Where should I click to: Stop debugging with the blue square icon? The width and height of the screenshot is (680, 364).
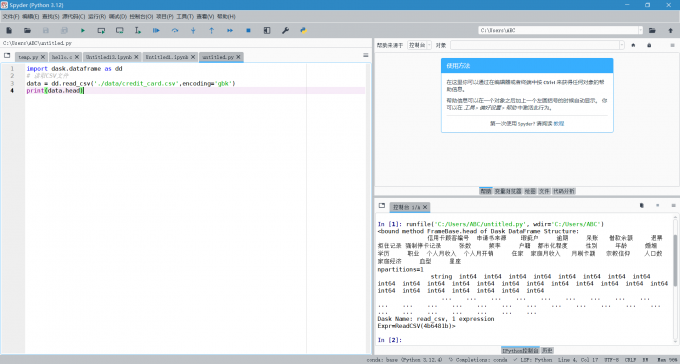tap(248, 30)
